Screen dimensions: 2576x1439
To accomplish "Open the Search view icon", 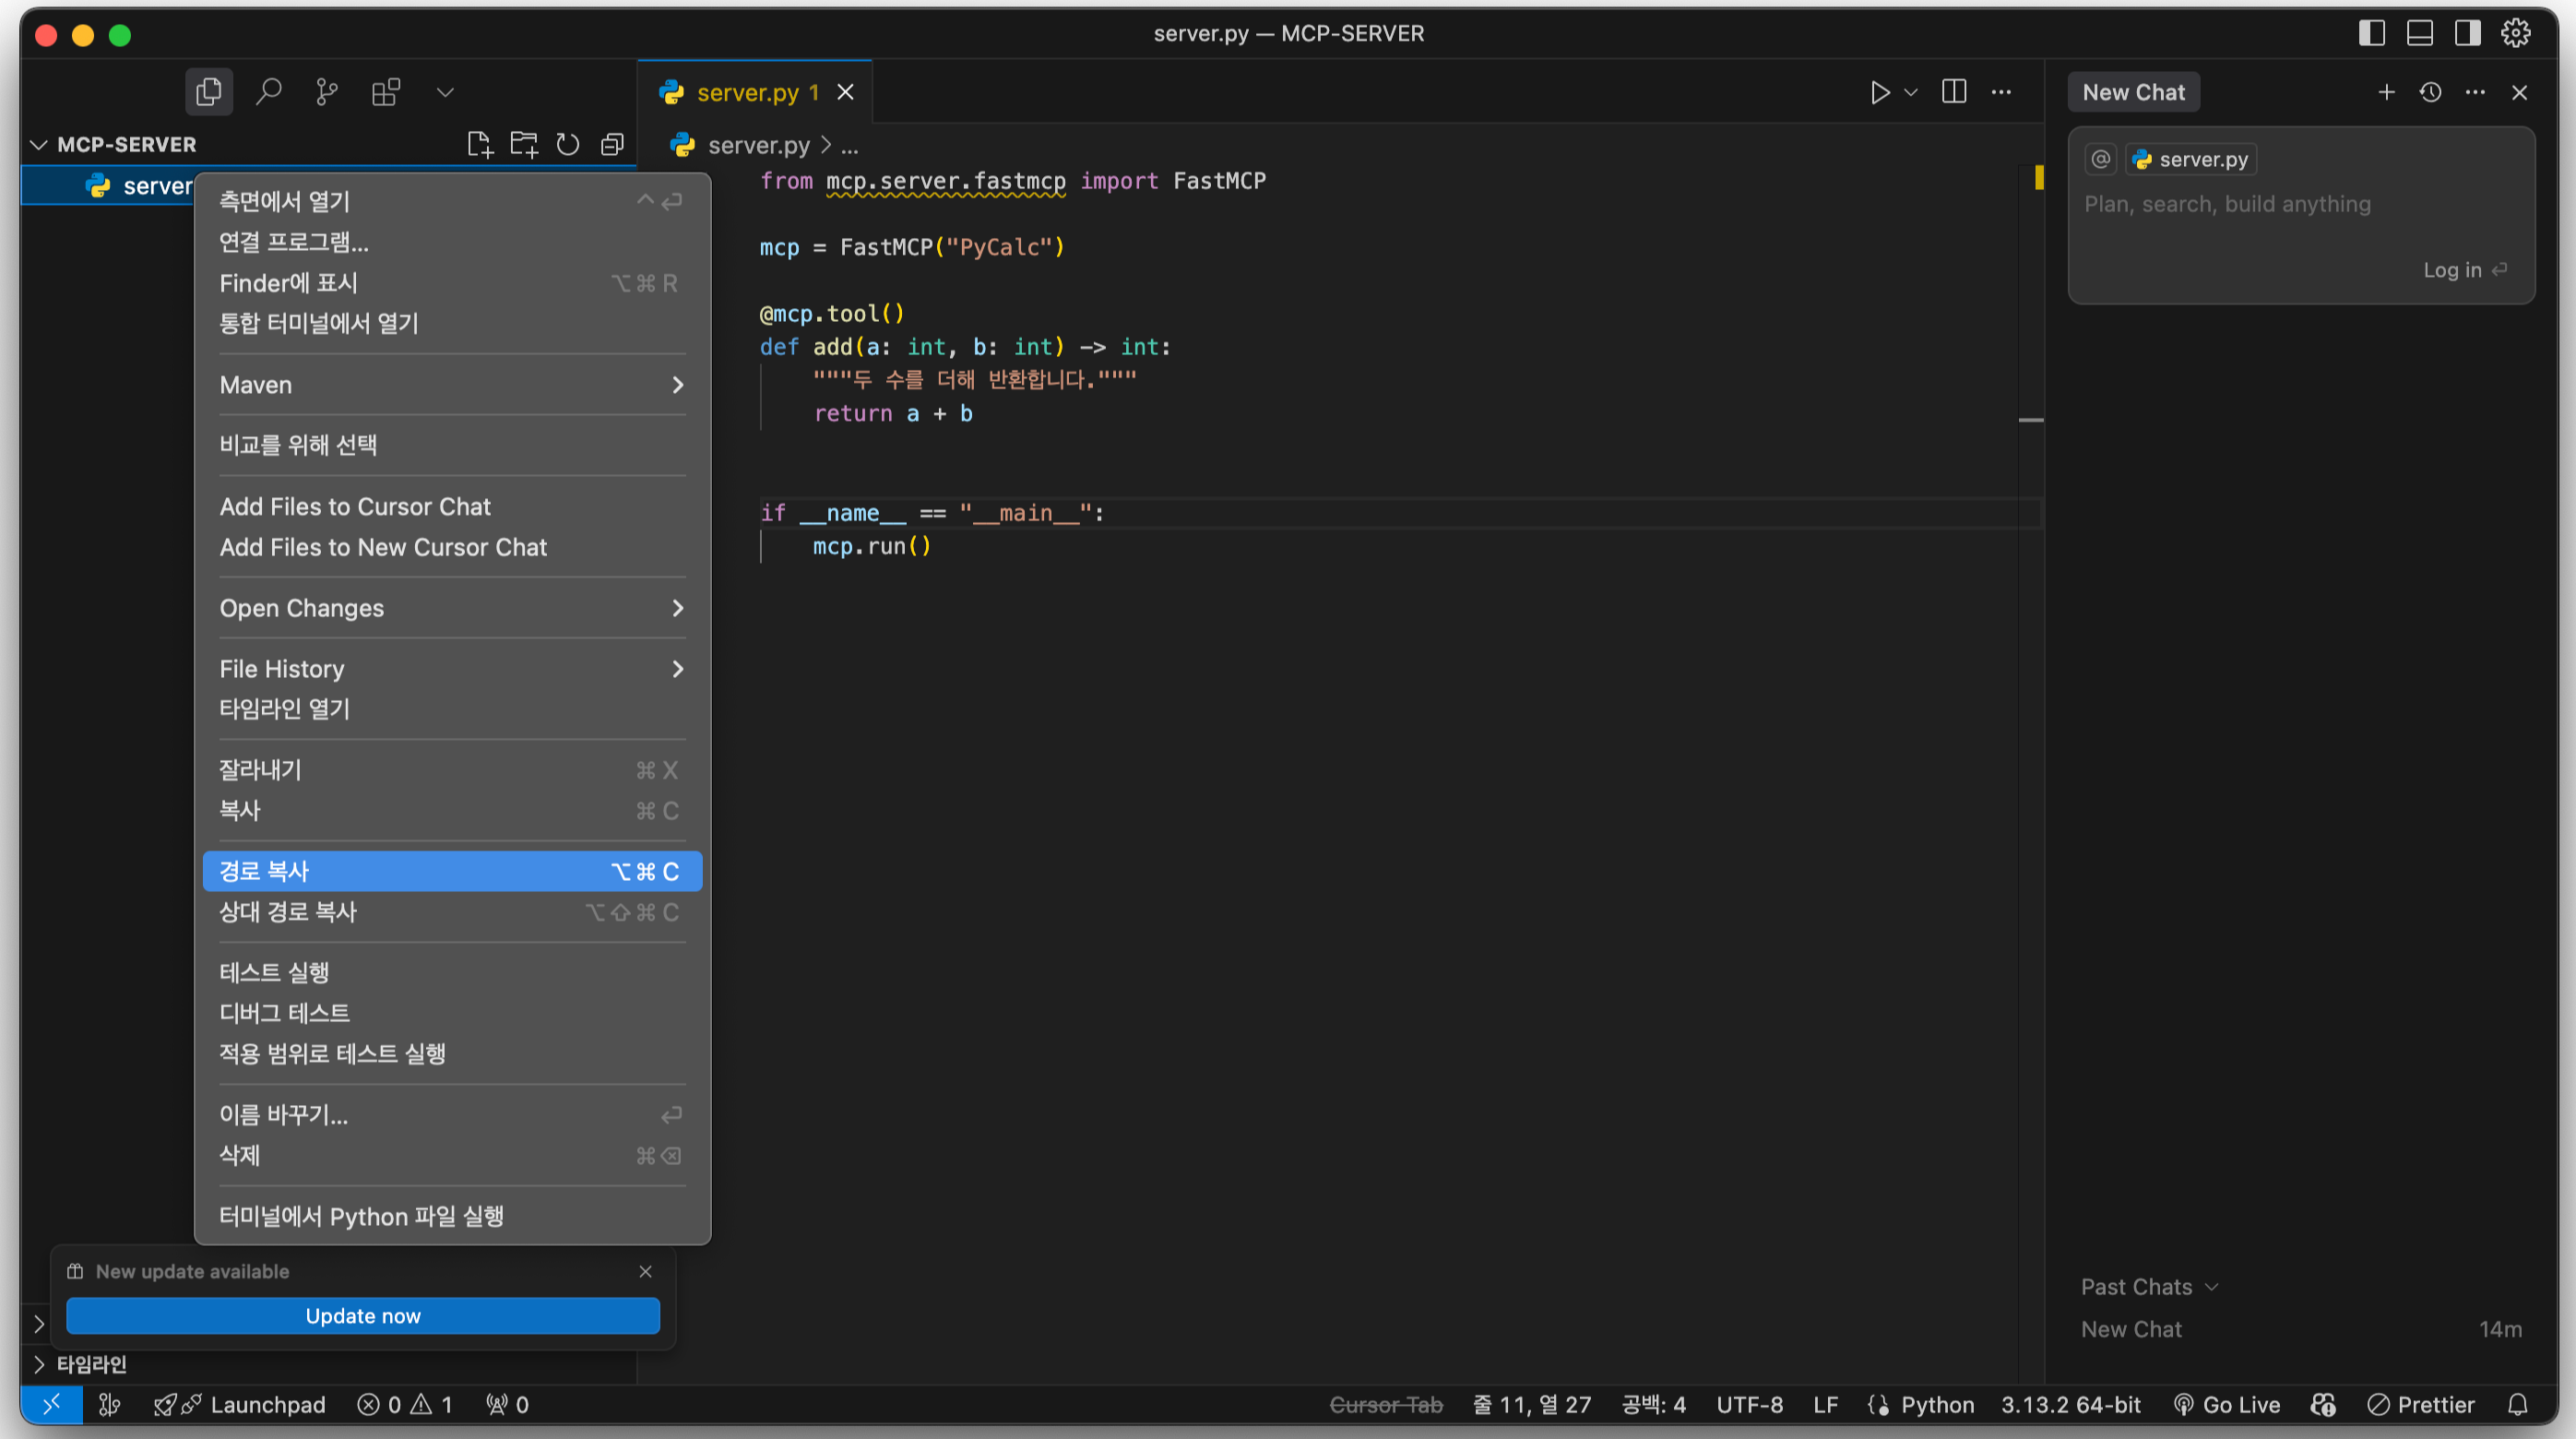I will (x=268, y=92).
